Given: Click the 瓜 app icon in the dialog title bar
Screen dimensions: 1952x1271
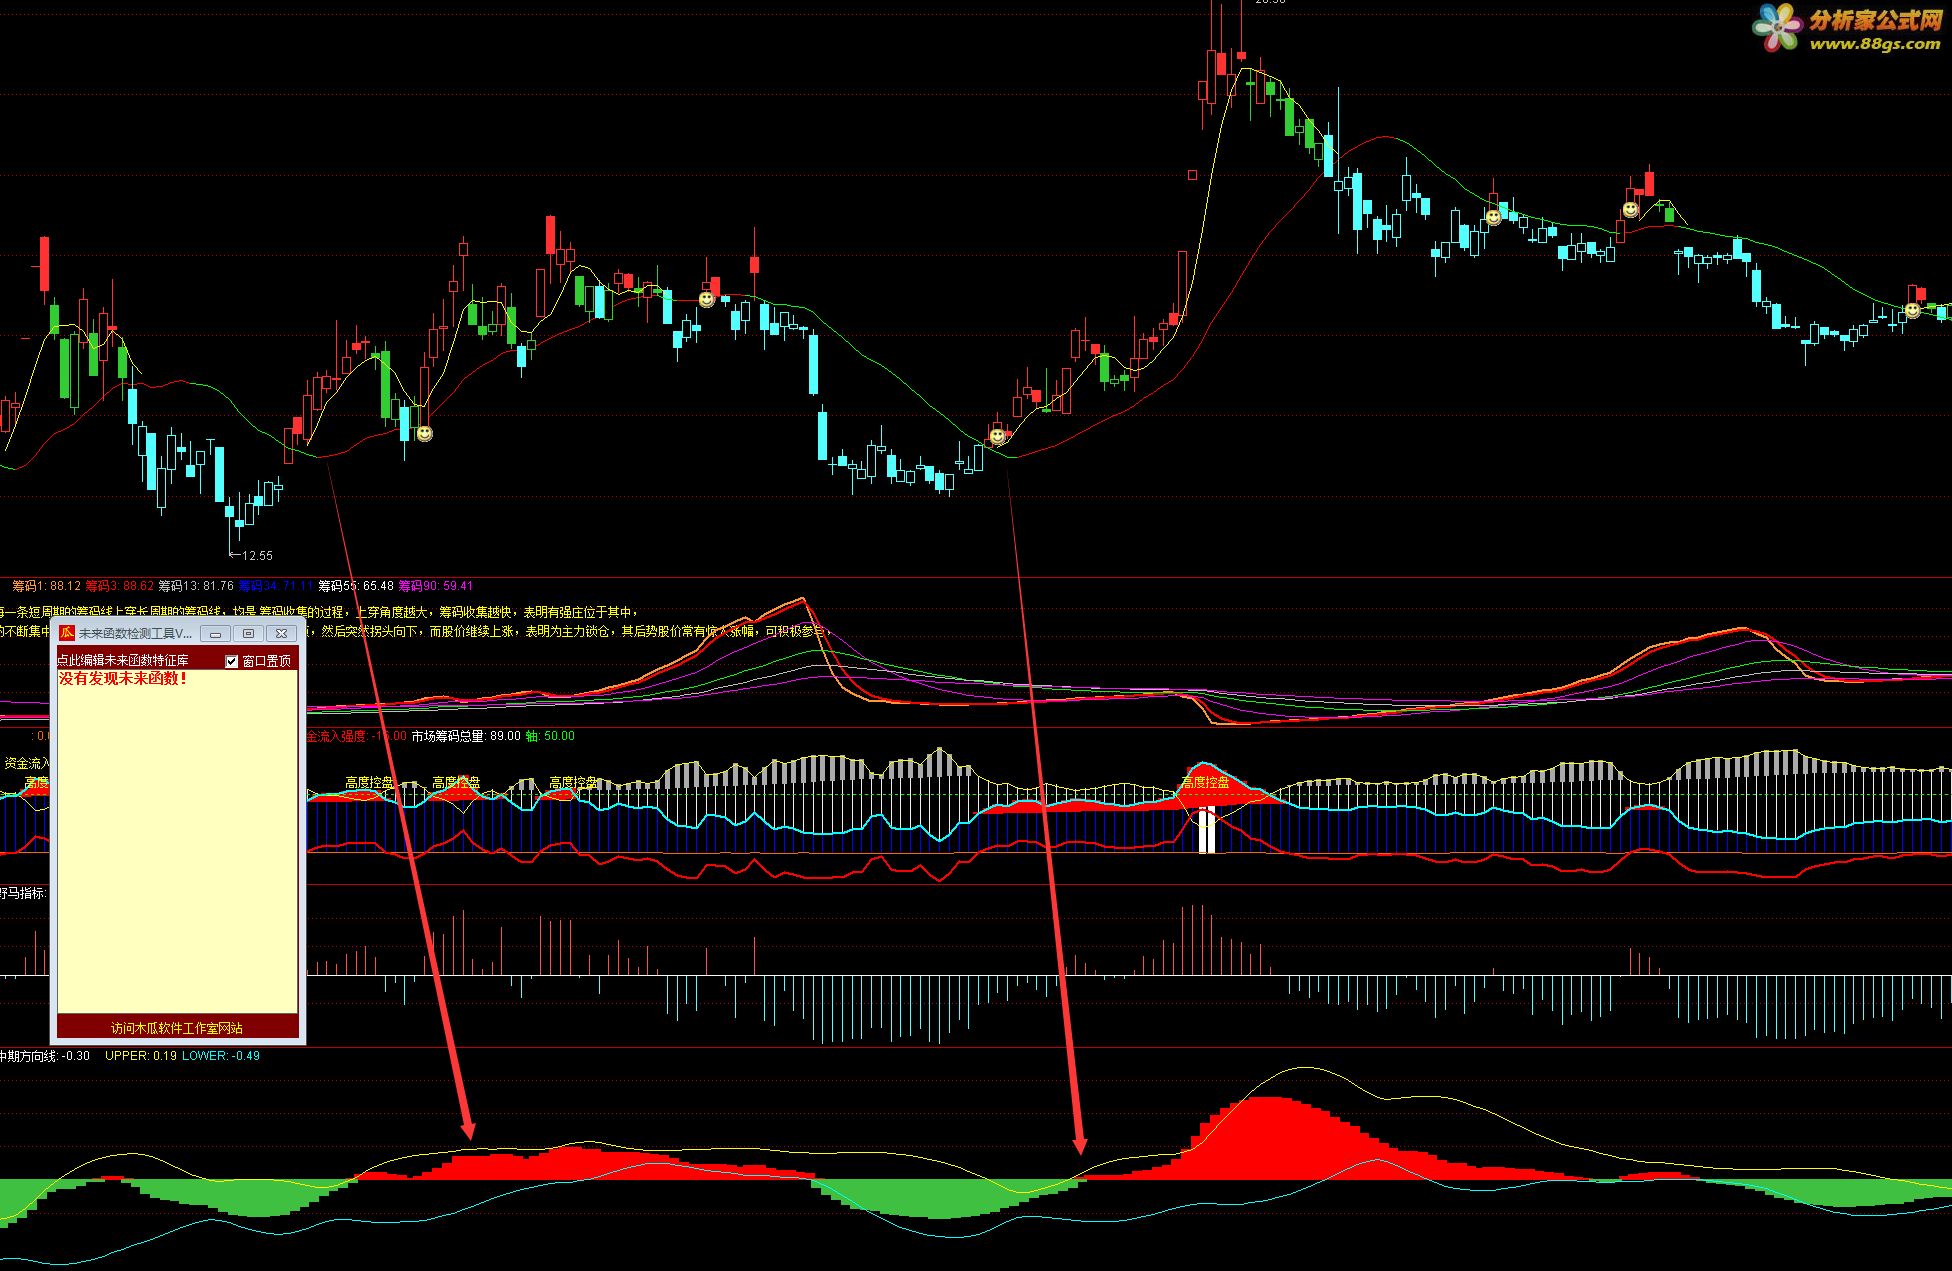Looking at the screenshot, I should (x=67, y=633).
